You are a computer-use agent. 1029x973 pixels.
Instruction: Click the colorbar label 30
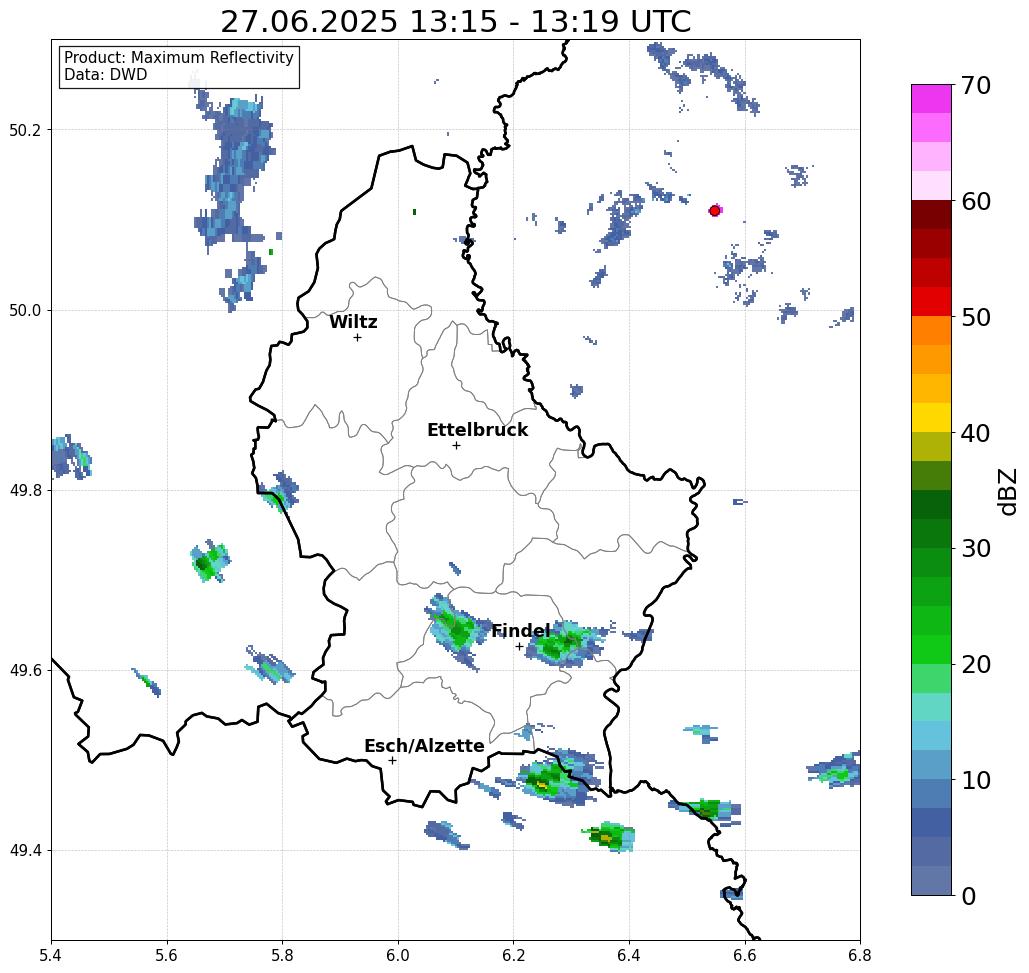point(975,549)
